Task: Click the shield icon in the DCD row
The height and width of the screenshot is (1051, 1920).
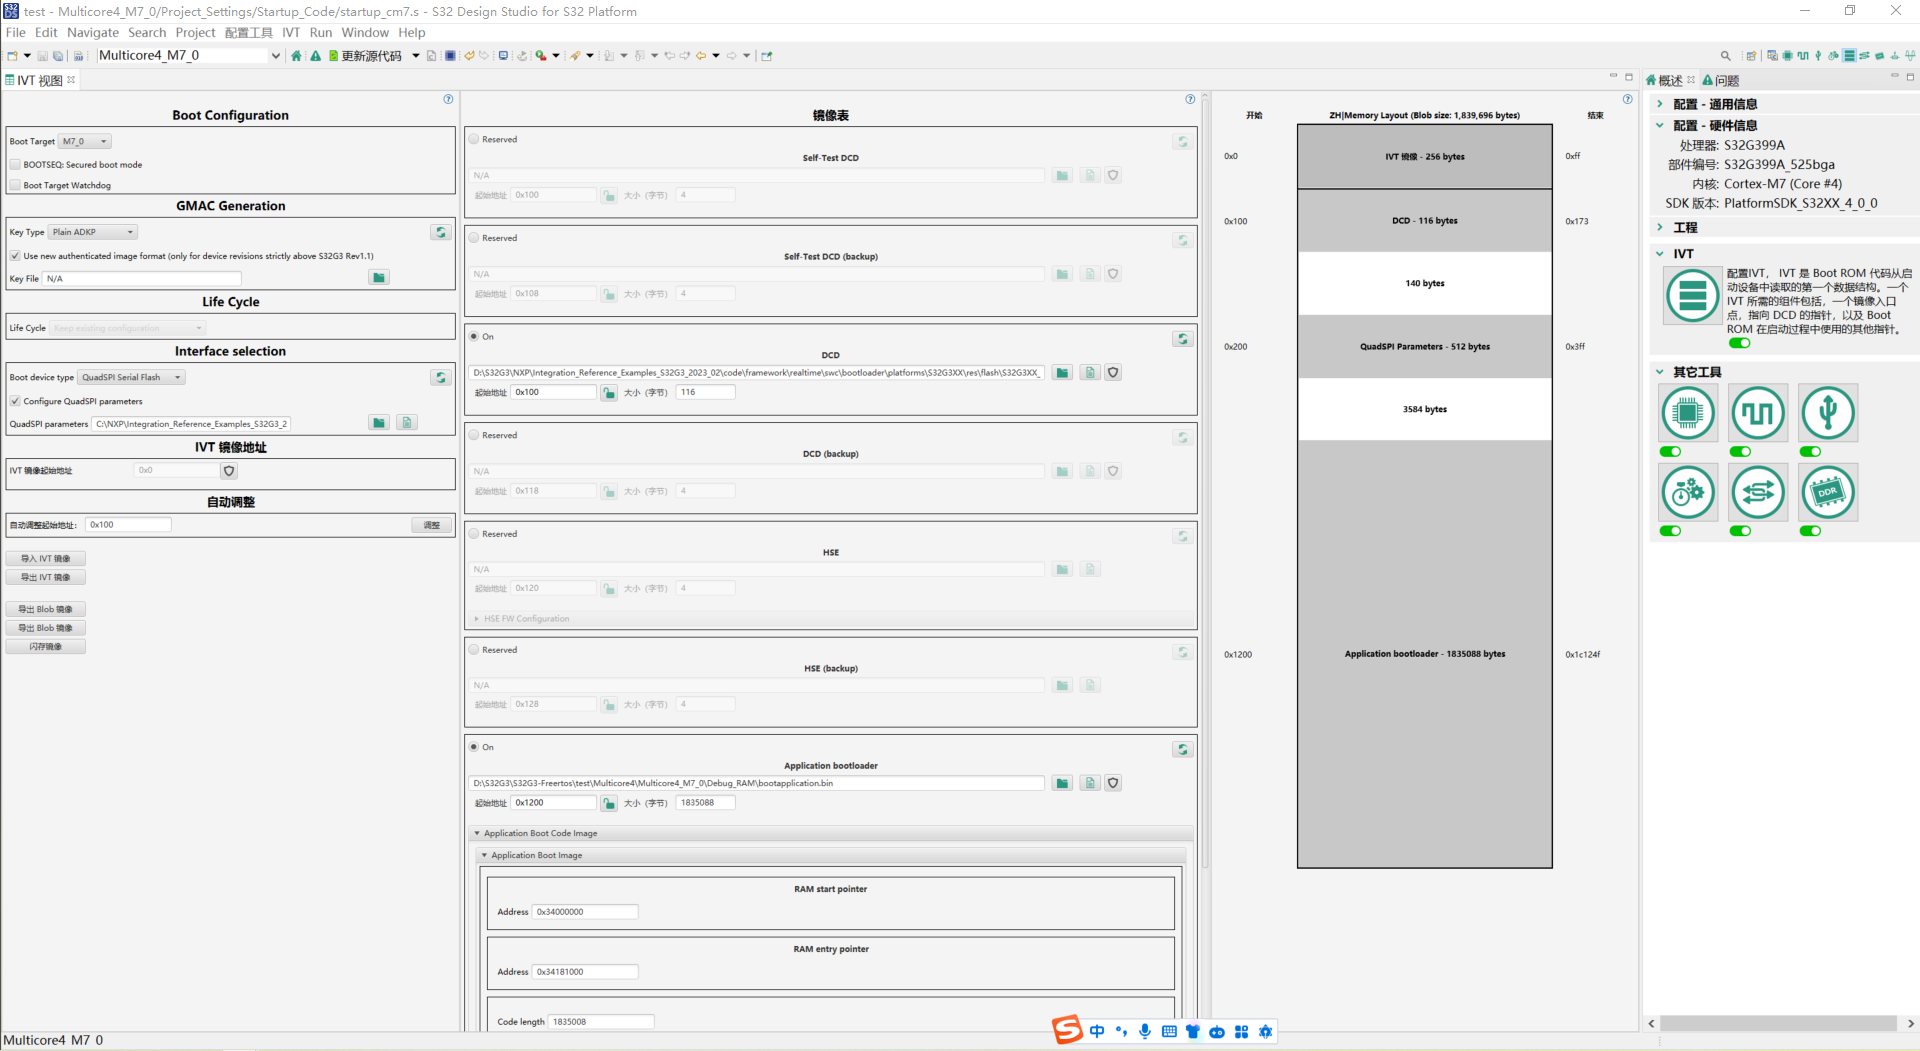Action: [x=1113, y=373]
